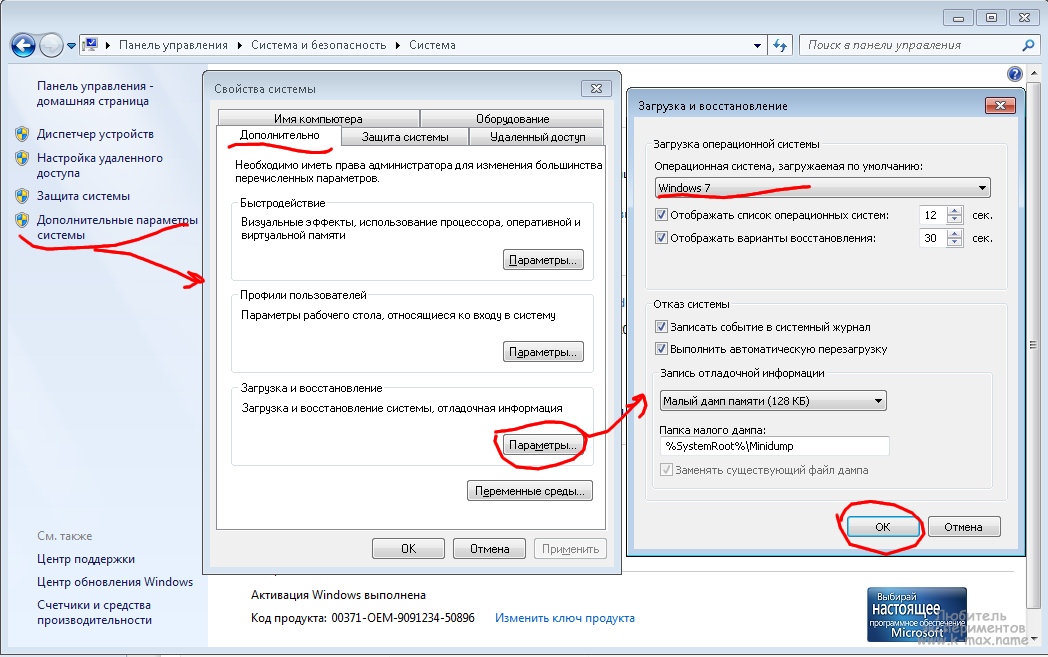Open Центр поддержки link
This screenshot has width=1048, height=657.
pyautogui.click(x=86, y=559)
